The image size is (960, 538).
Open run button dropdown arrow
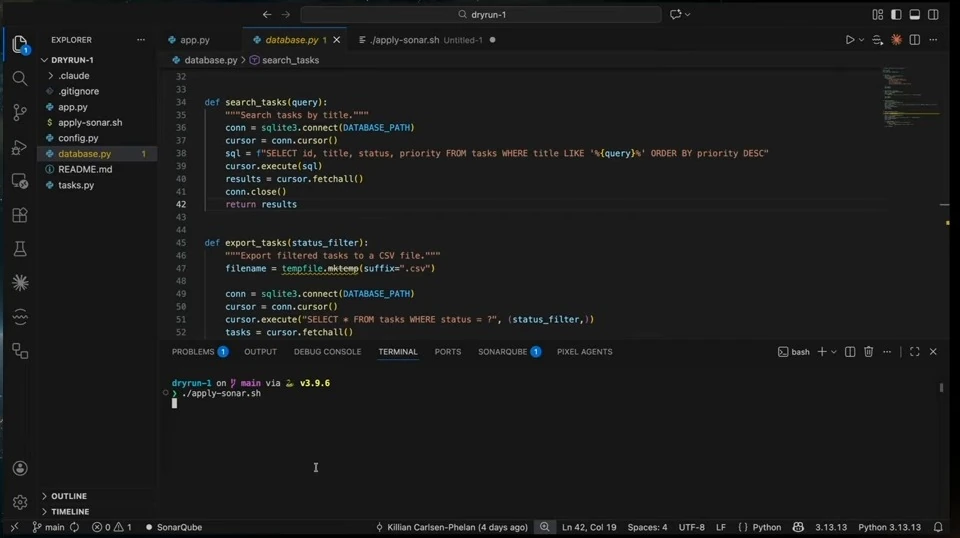[861, 40]
